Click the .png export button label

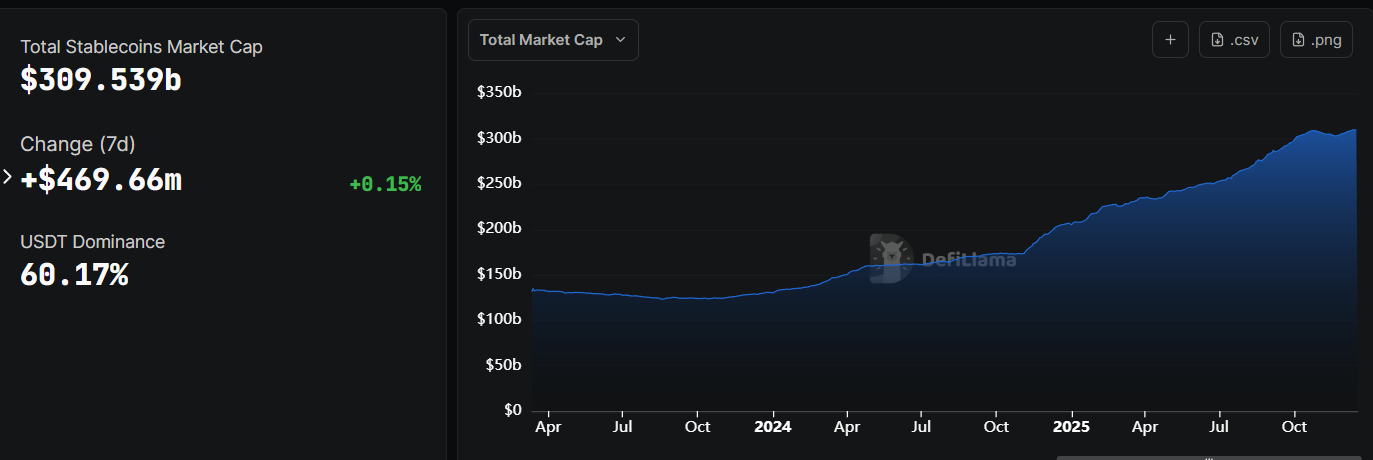(x=1325, y=40)
